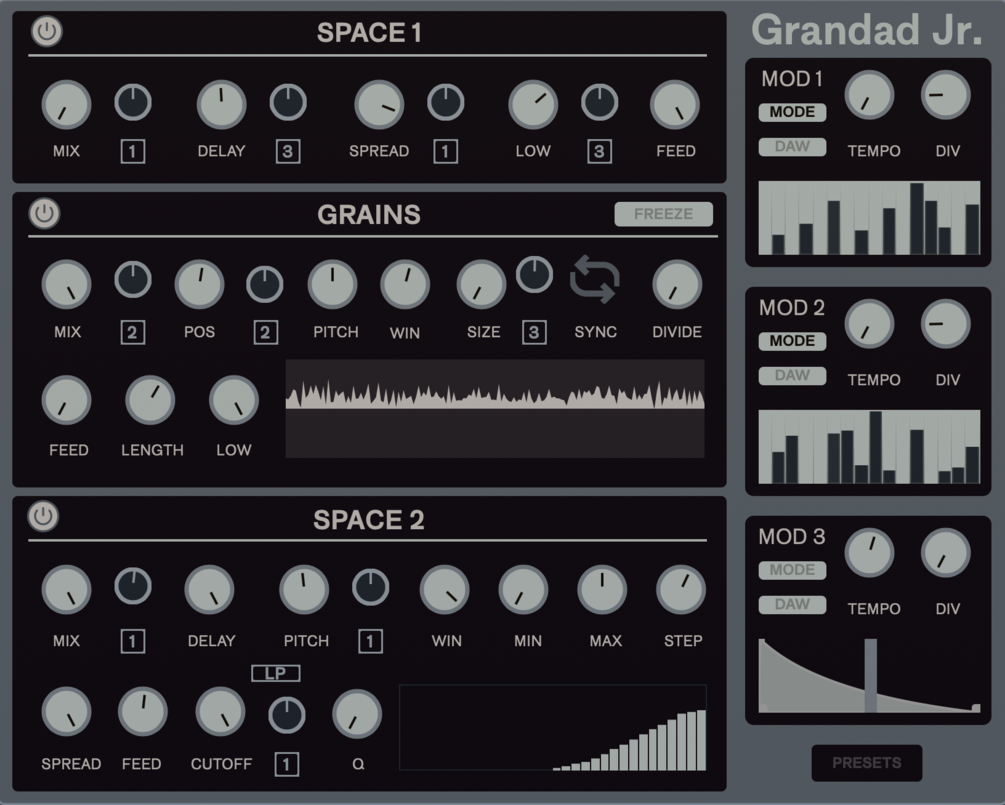Click the MOD 1 DIV knob
Viewport: 1005px width, 805px height.
[945, 95]
